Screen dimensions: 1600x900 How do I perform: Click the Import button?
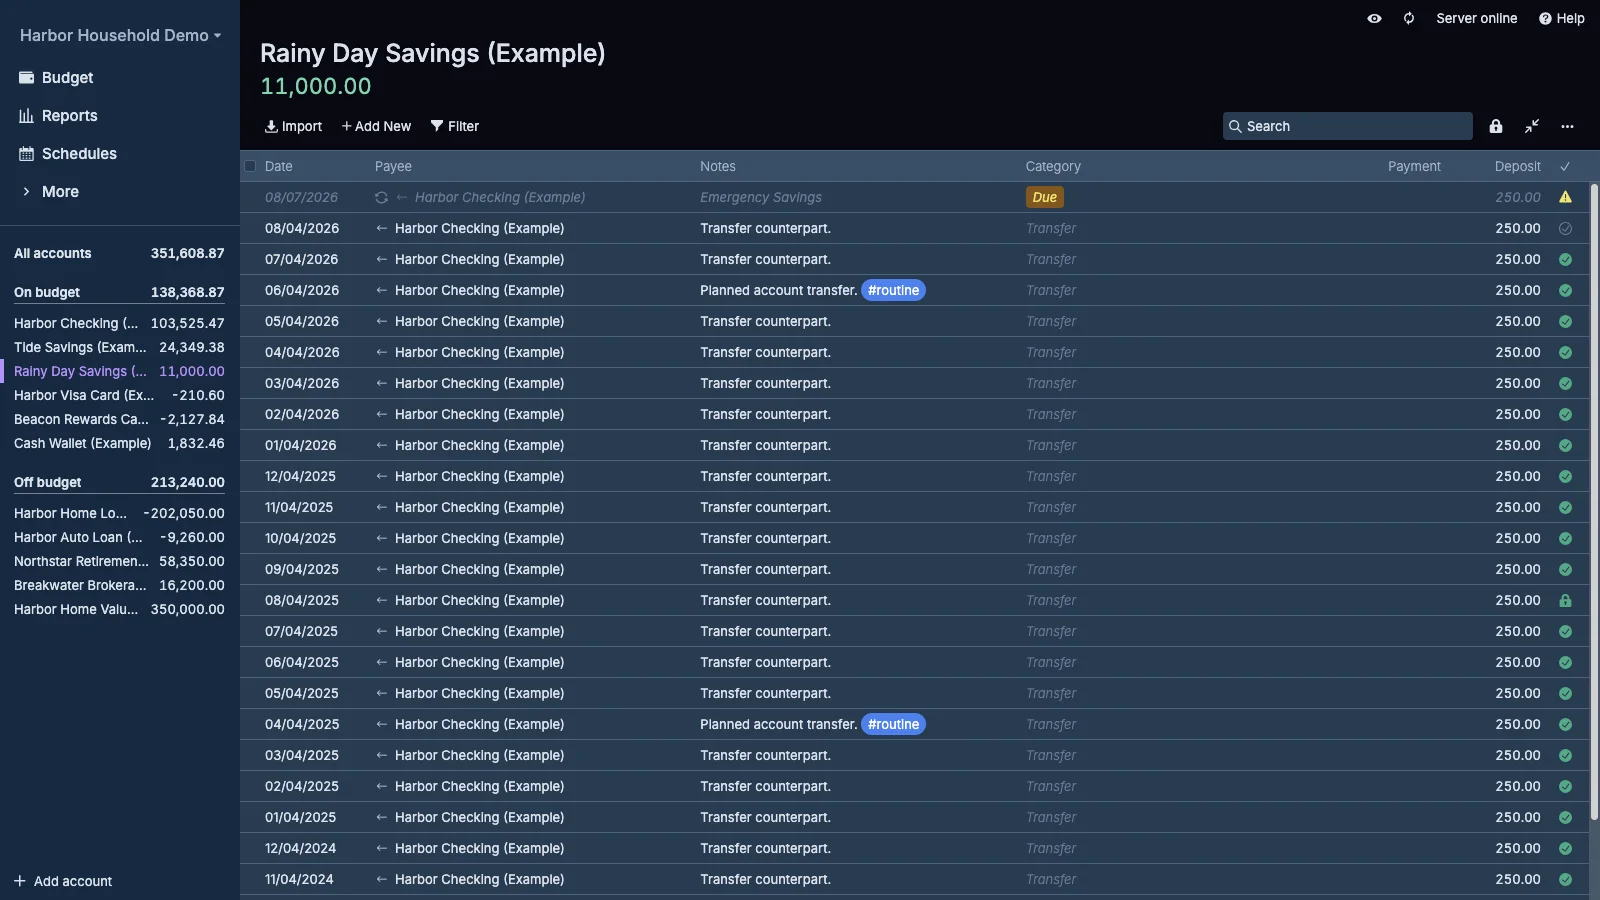coord(293,126)
